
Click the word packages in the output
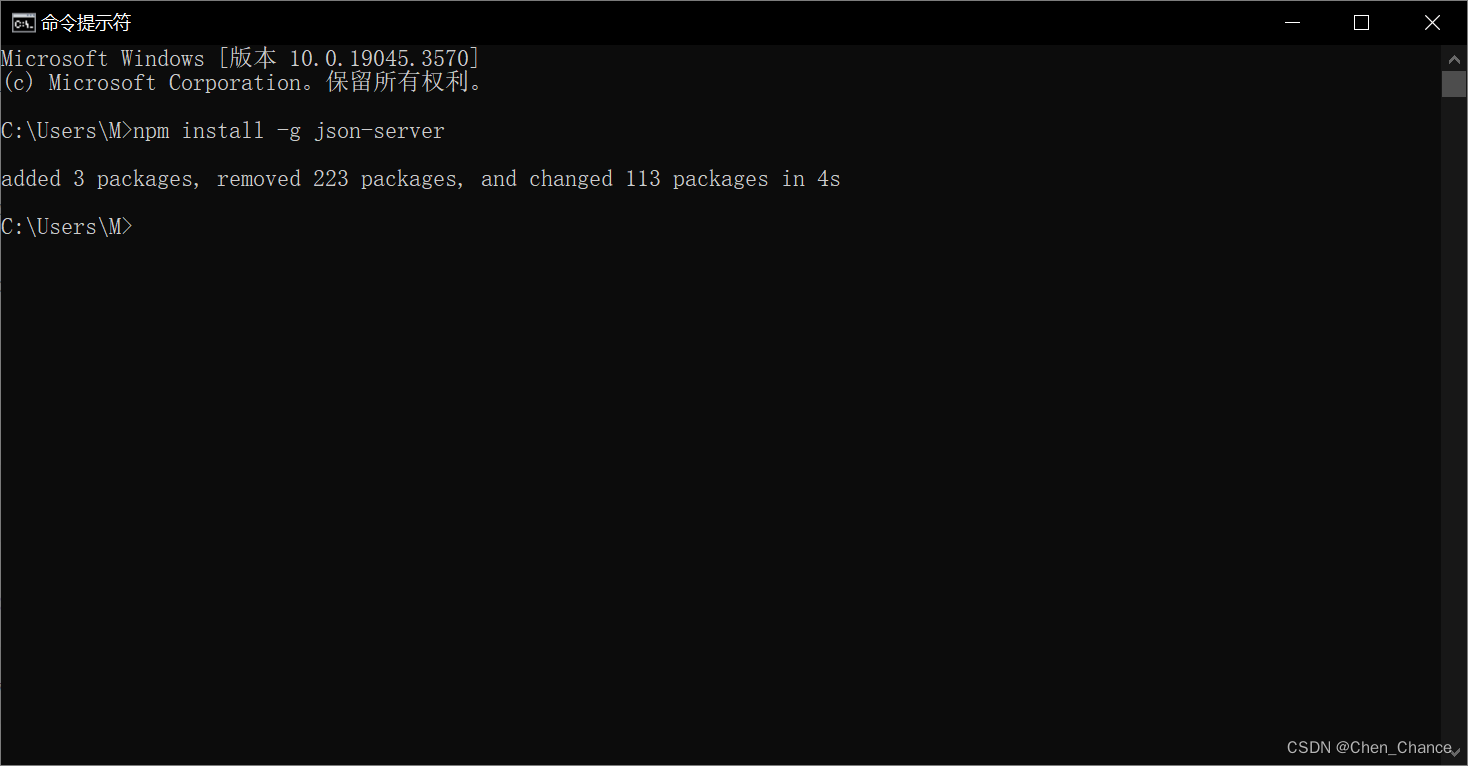pos(144,178)
